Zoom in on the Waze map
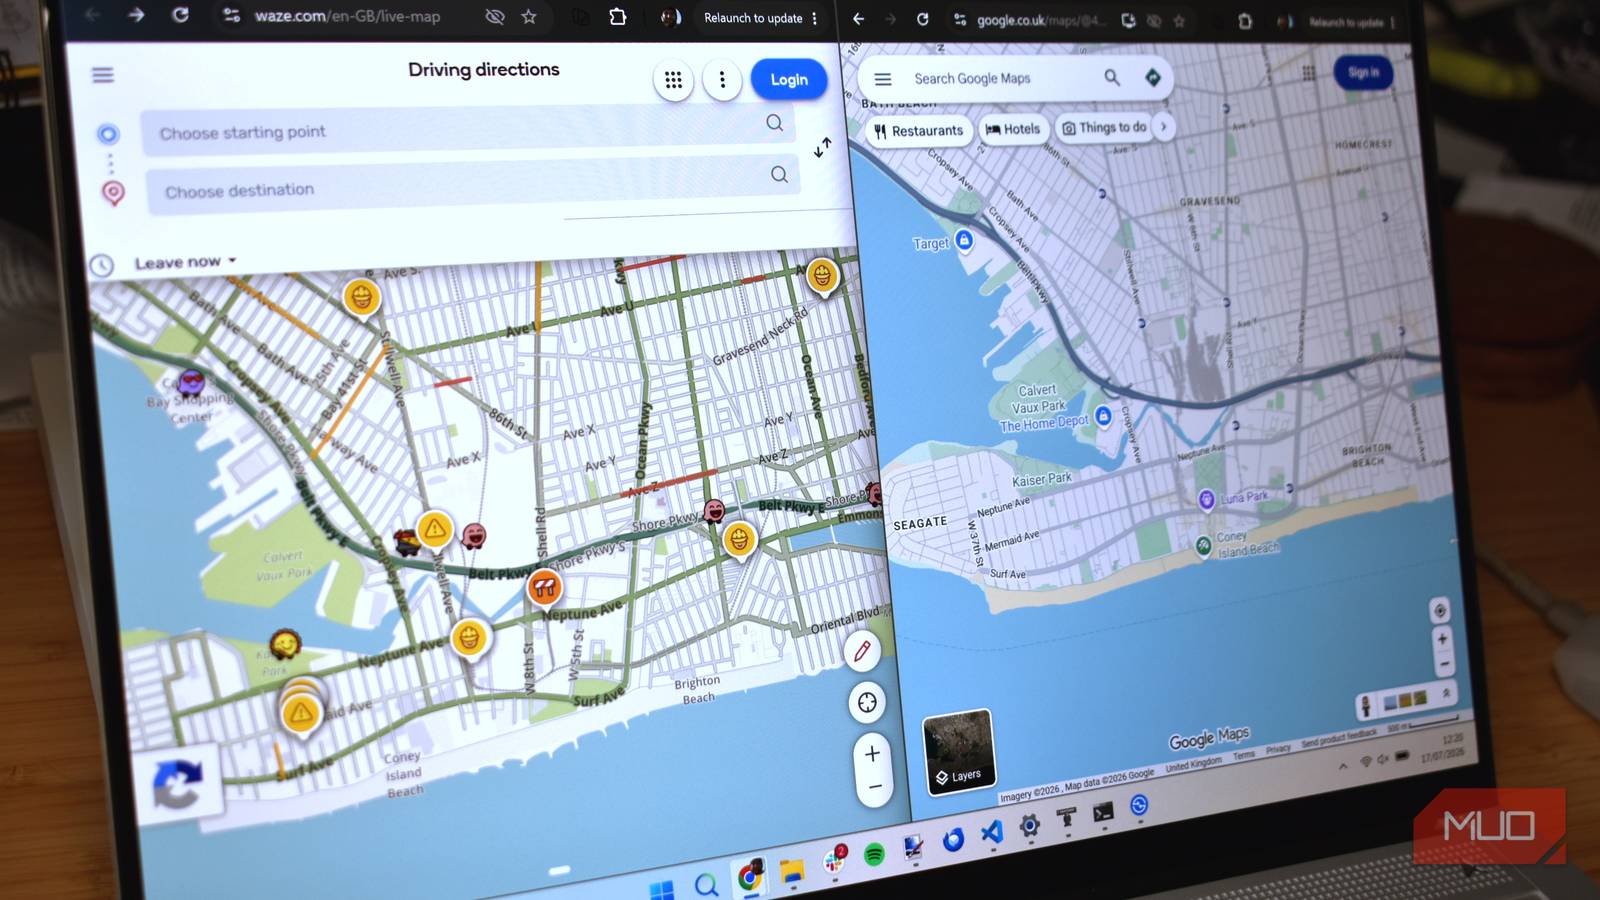This screenshot has width=1600, height=900. pos(872,754)
